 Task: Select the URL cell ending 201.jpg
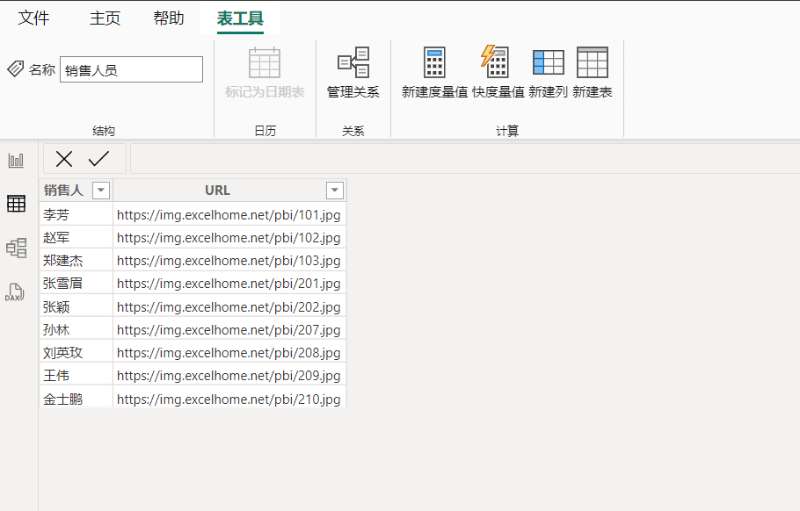(229, 284)
